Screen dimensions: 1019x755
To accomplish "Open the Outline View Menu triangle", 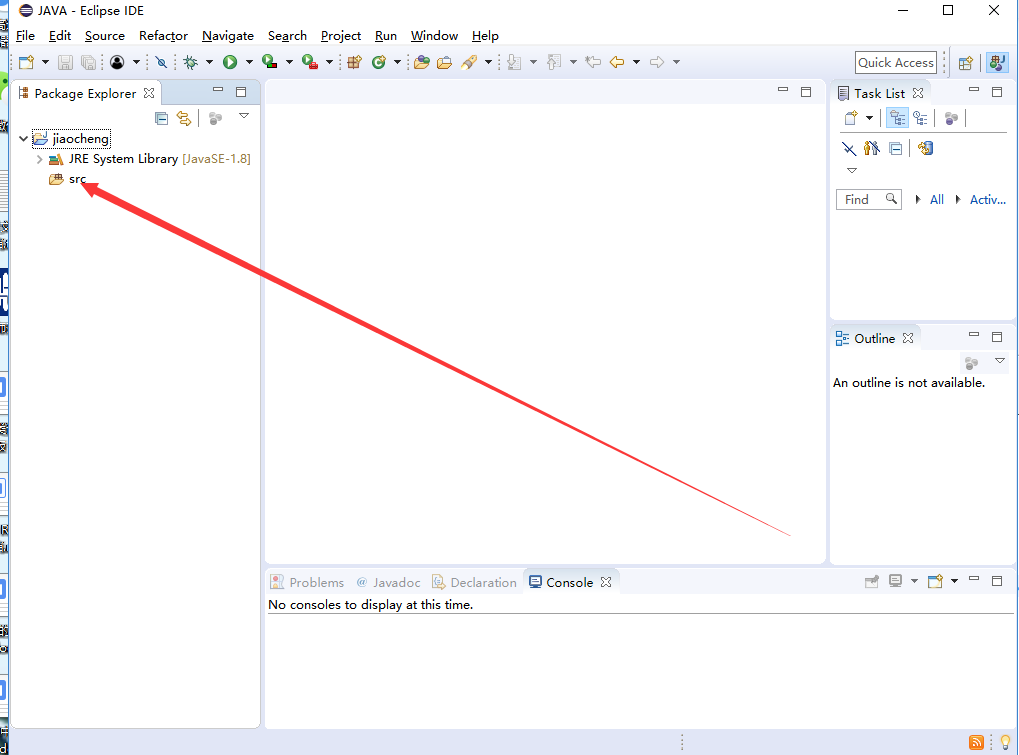I will pyautogui.click(x=1000, y=361).
